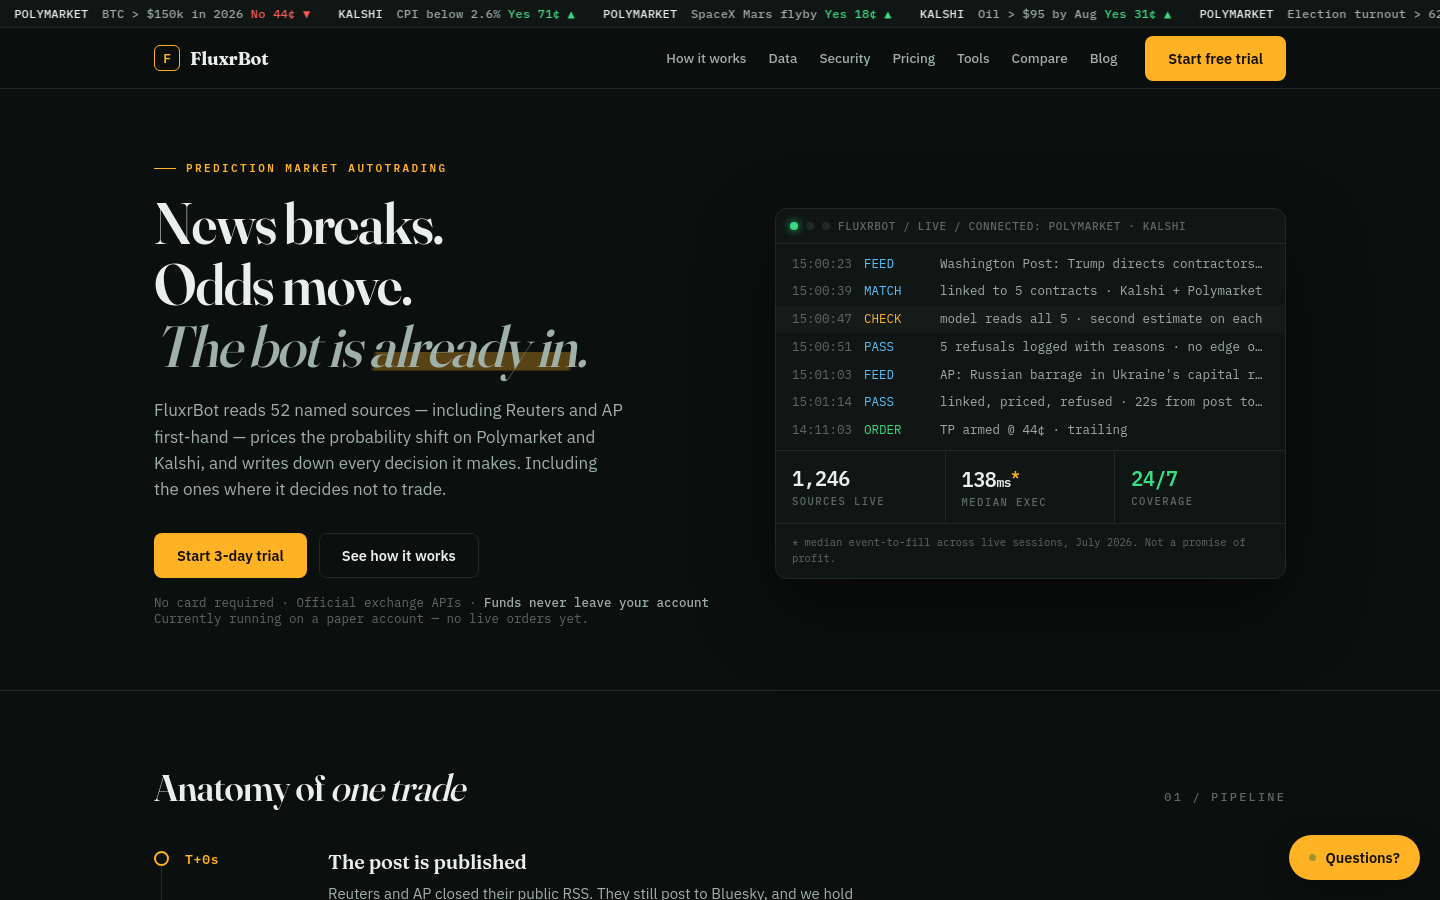
Task: Click the green live status dot
Action: point(794,226)
